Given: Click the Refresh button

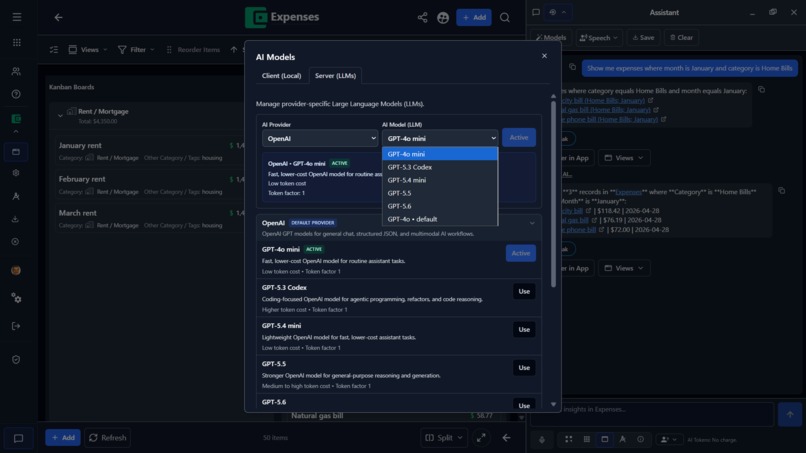Looking at the screenshot, I should point(107,438).
